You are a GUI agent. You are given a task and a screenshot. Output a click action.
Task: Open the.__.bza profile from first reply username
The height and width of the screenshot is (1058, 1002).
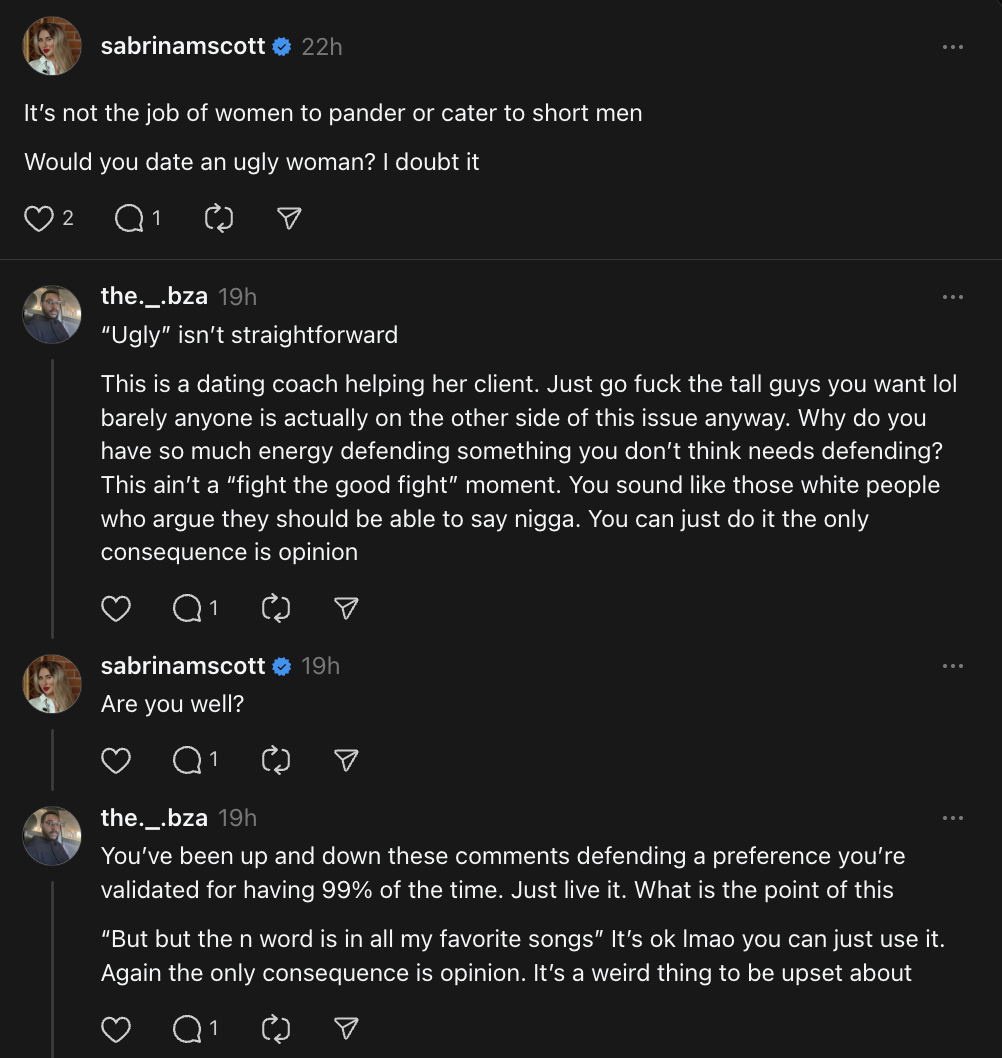pos(154,296)
